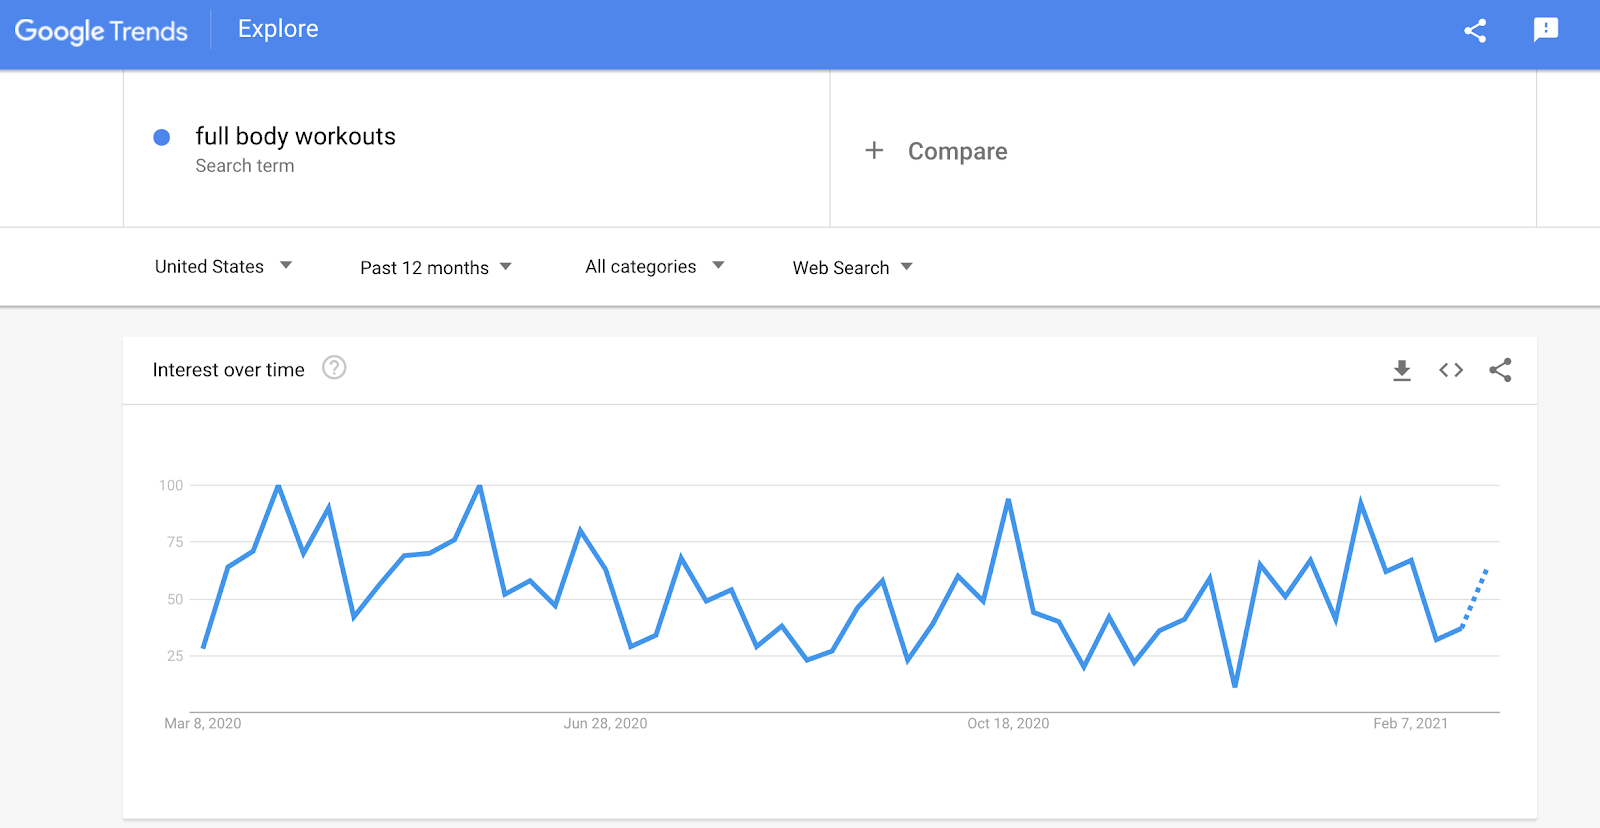This screenshot has width=1600, height=828.
Task: Share the Interest over time chart
Action: click(x=1500, y=370)
